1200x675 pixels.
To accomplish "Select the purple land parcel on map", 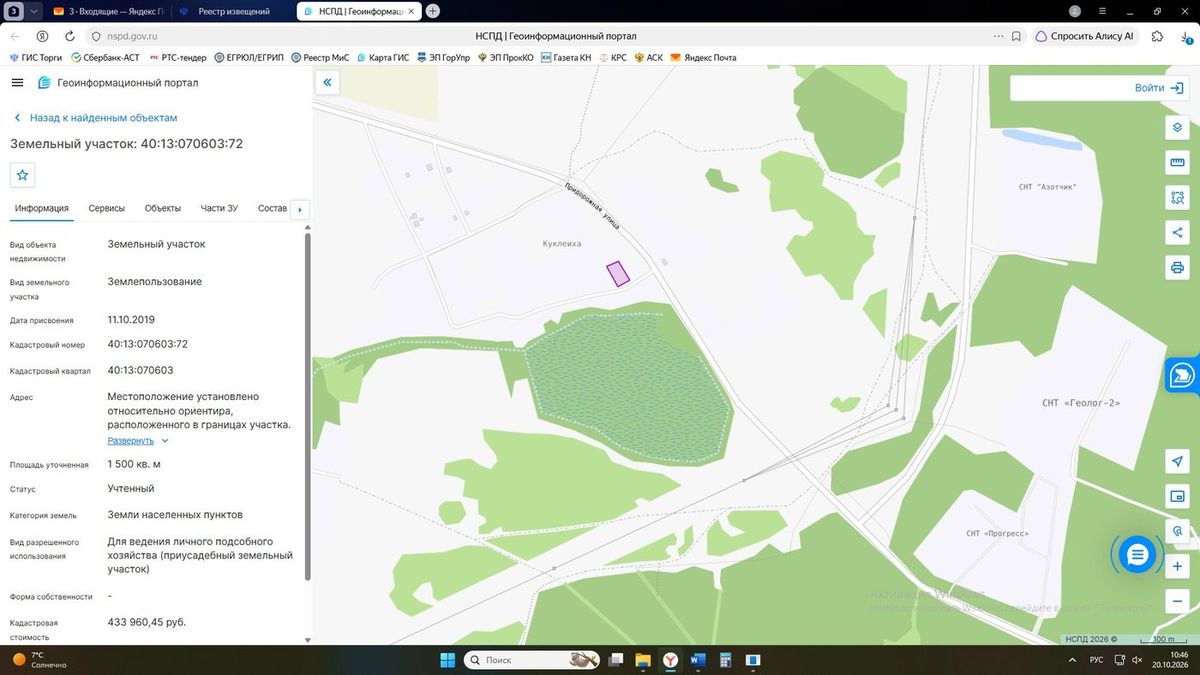I will (x=618, y=273).
